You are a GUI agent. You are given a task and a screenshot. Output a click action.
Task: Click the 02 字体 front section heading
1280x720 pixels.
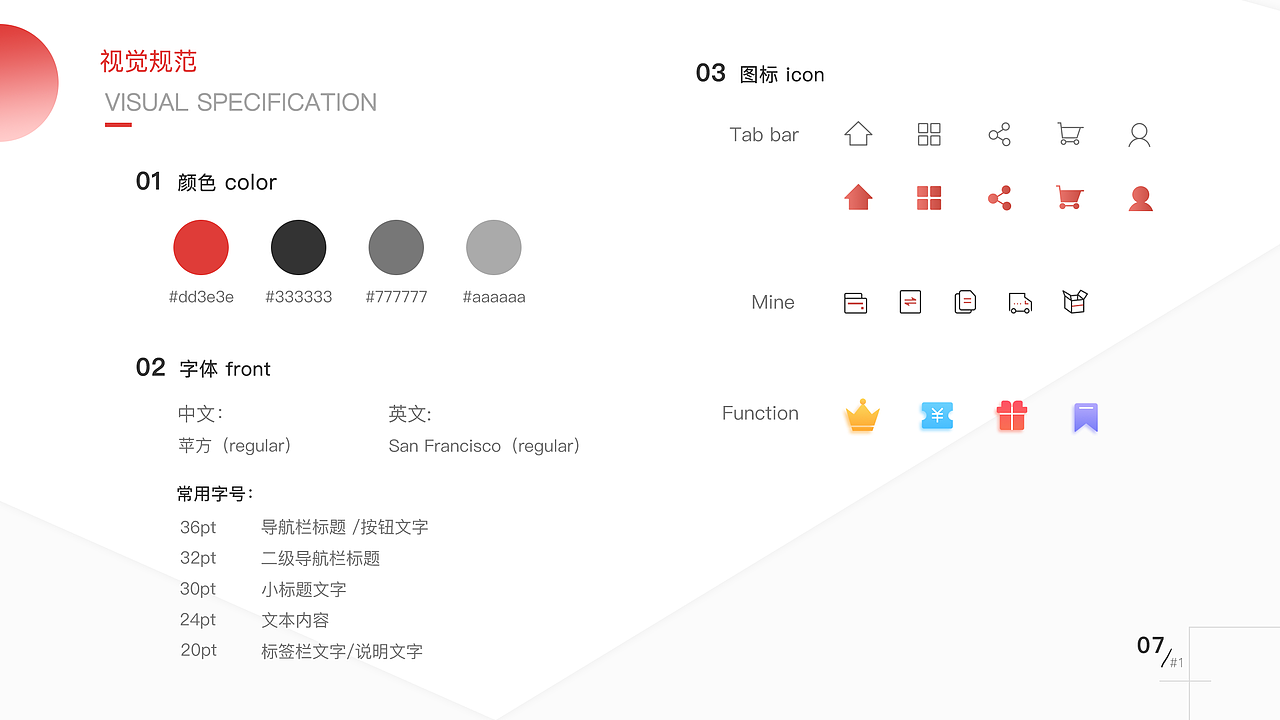pos(203,368)
